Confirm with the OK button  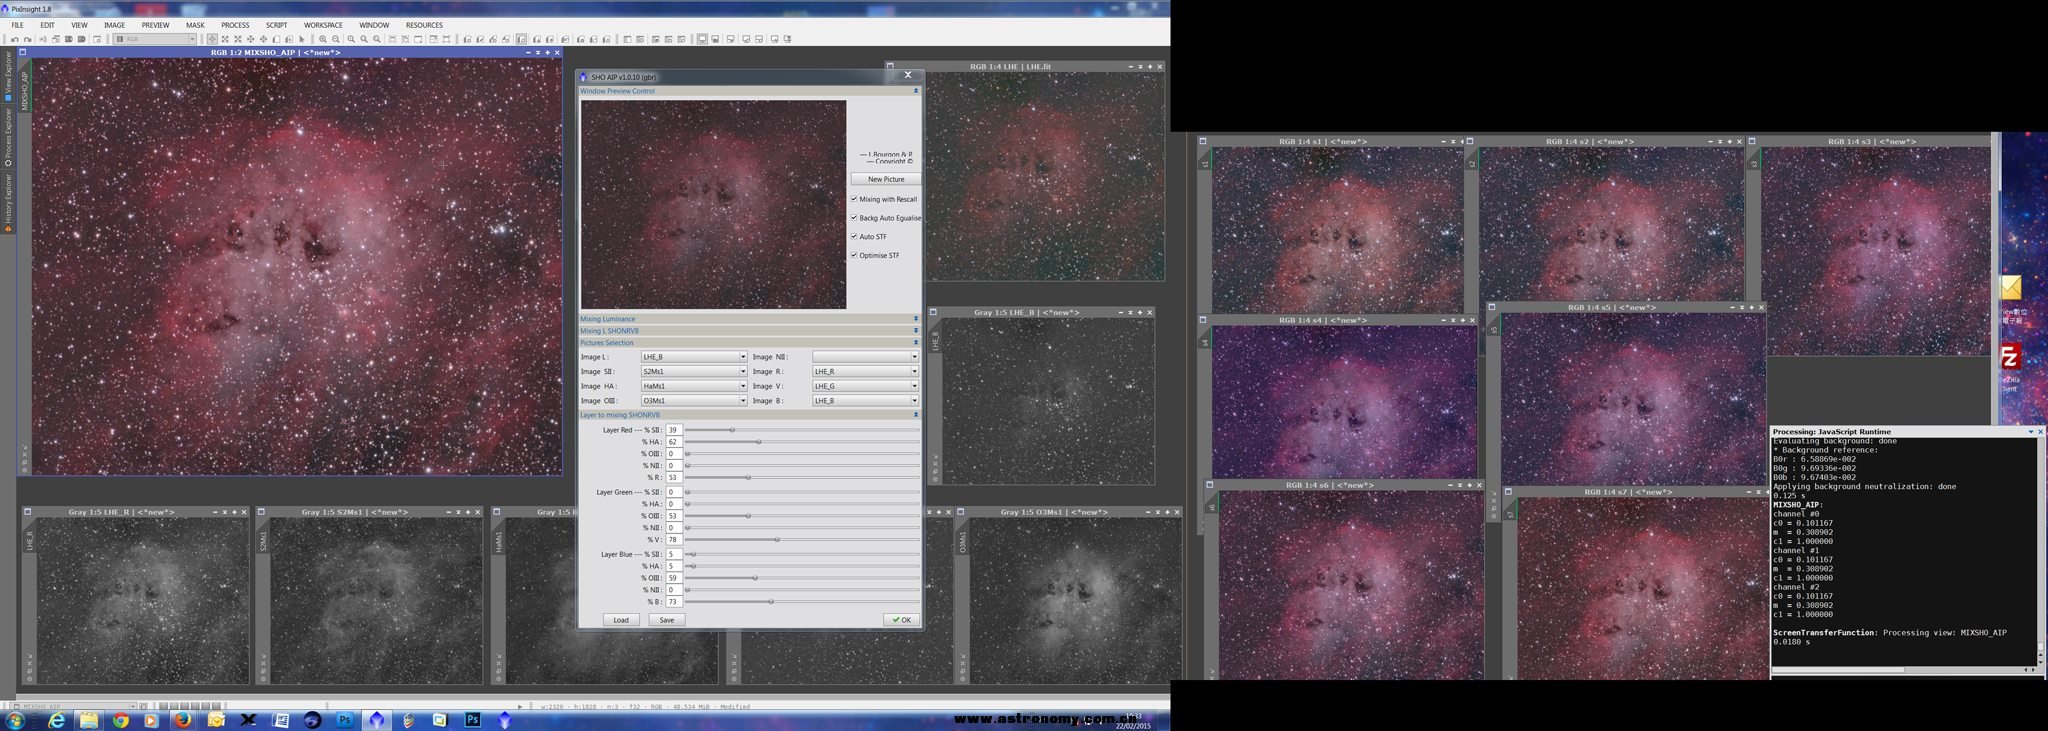[x=901, y=620]
